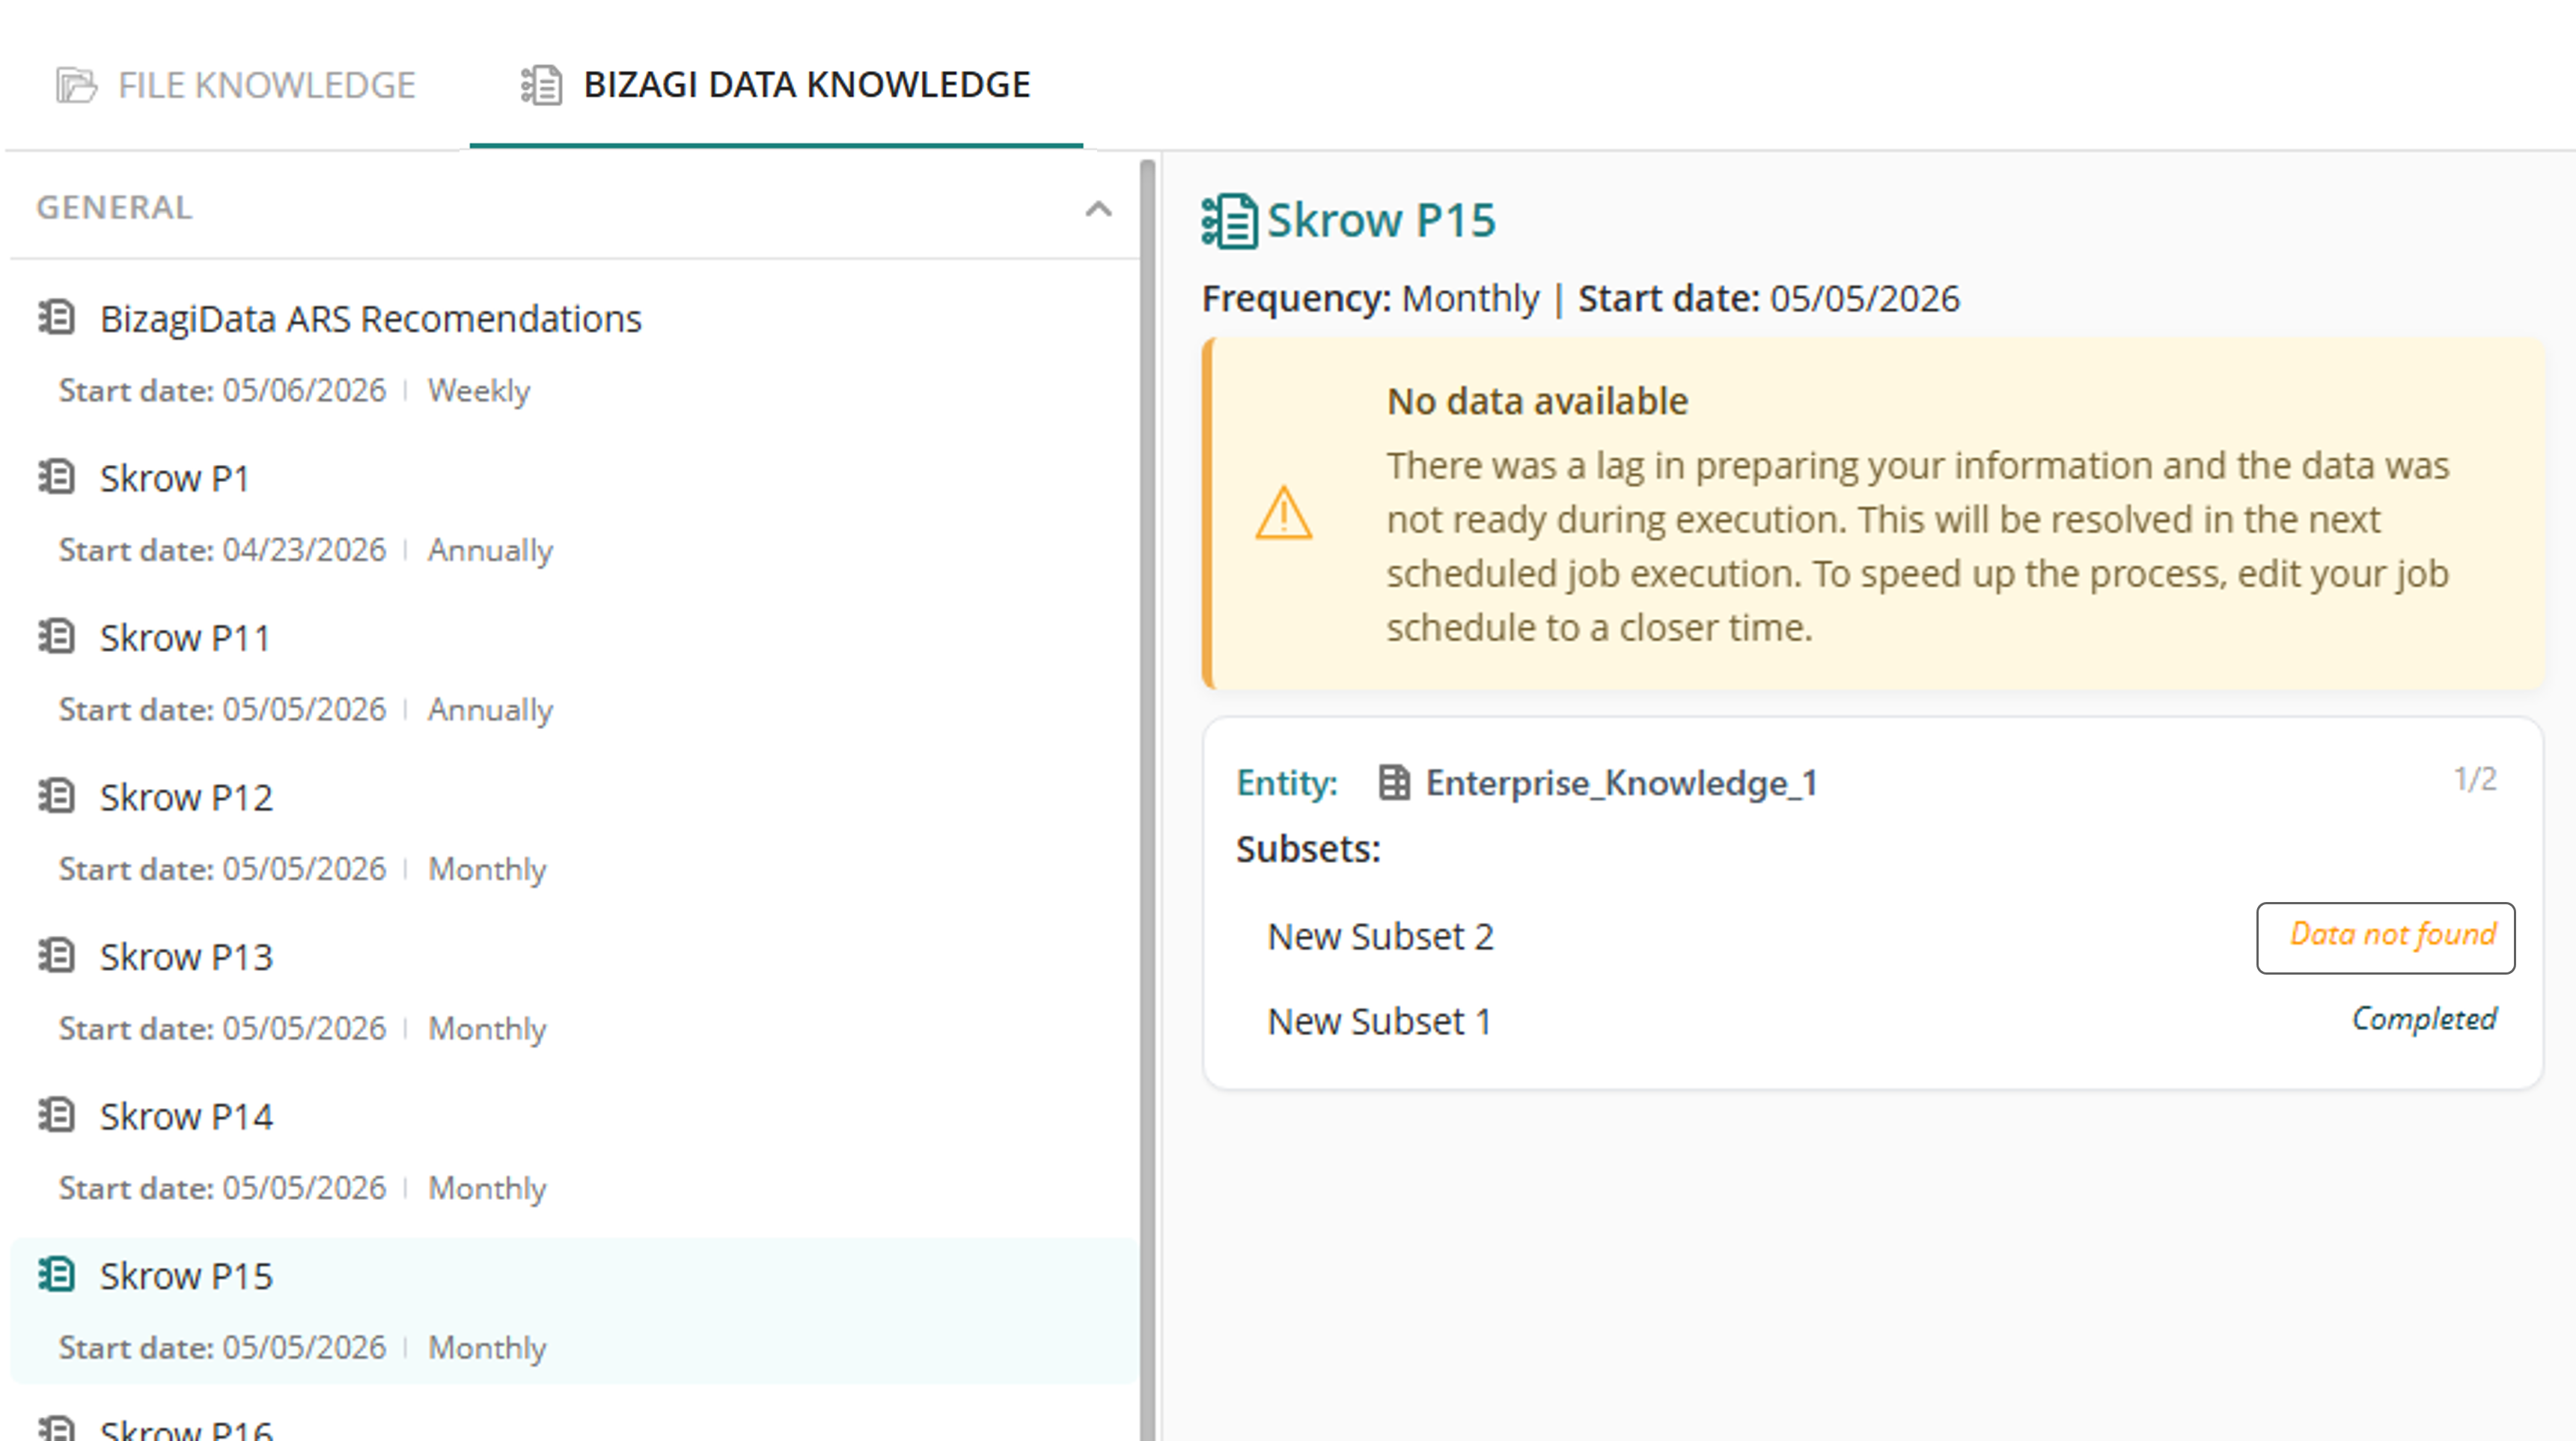Click the Enterprise_Knowledge_1 entity icon
This screenshot has width=2576, height=1441.
coord(1394,782)
